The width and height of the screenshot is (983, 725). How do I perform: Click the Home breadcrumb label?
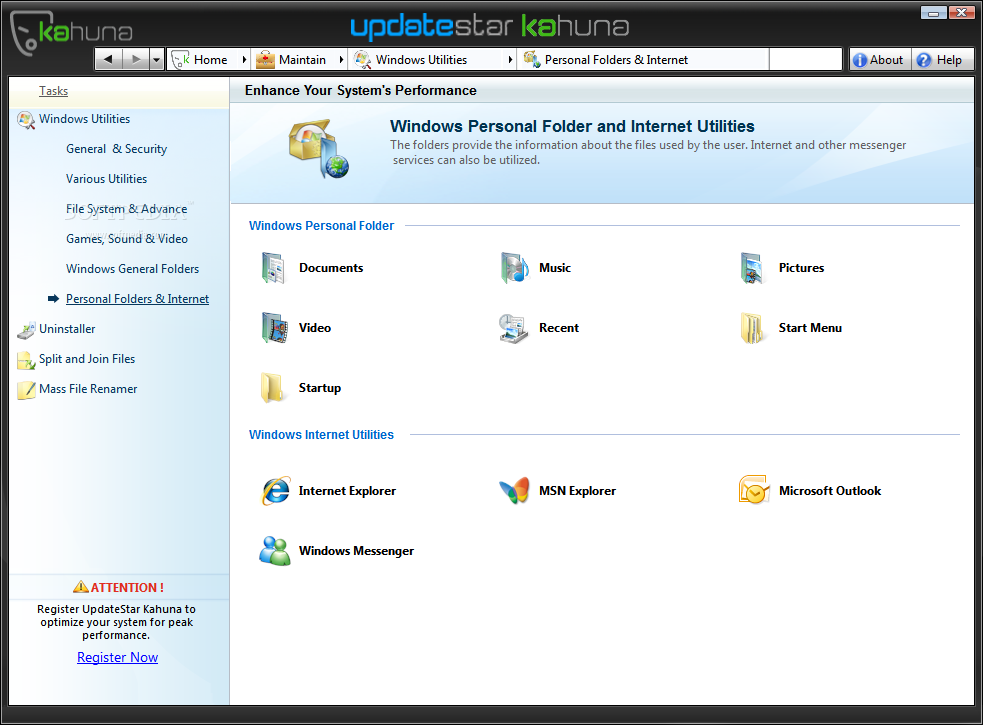[x=211, y=60]
